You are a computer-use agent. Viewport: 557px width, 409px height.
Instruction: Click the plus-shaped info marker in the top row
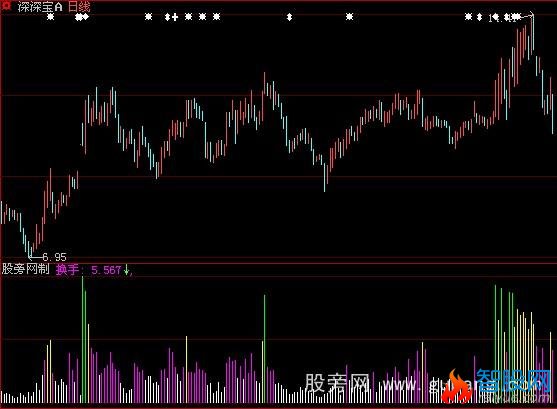click(x=175, y=17)
